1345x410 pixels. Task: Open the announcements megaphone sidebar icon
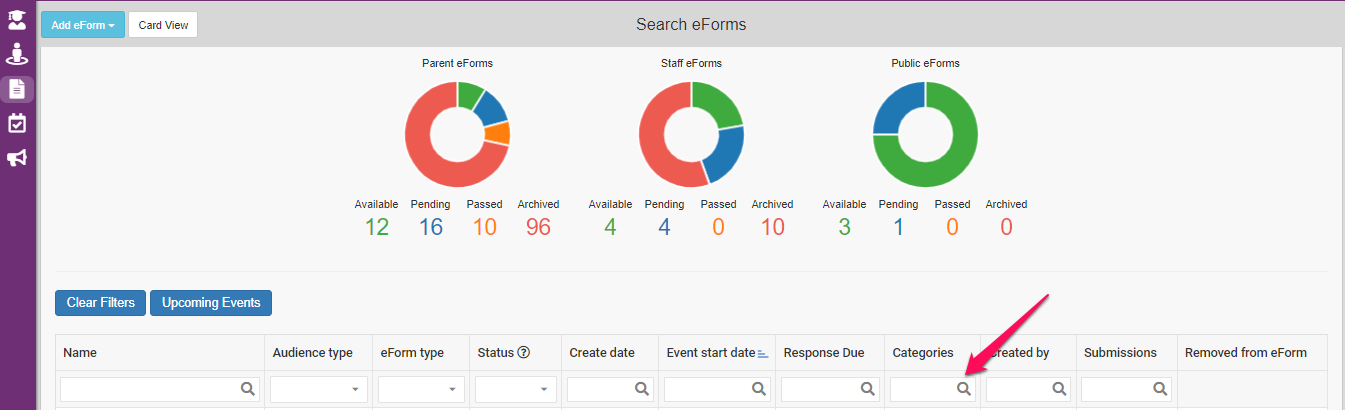[17, 158]
